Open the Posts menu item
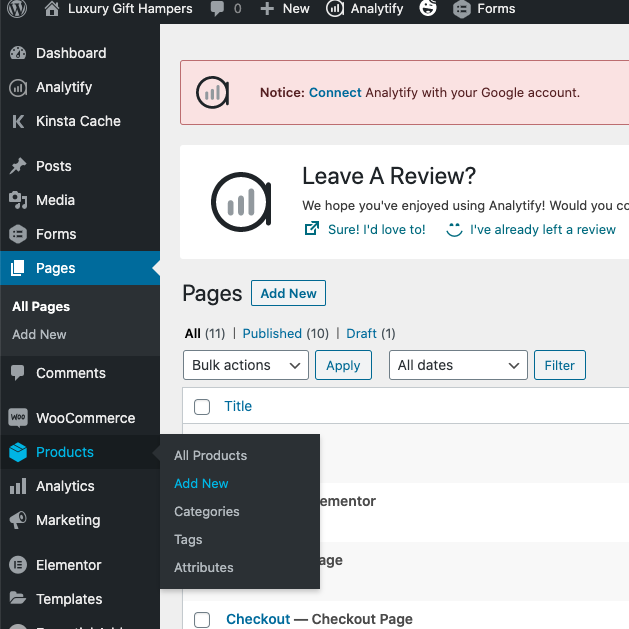The width and height of the screenshot is (629, 629). [54, 166]
